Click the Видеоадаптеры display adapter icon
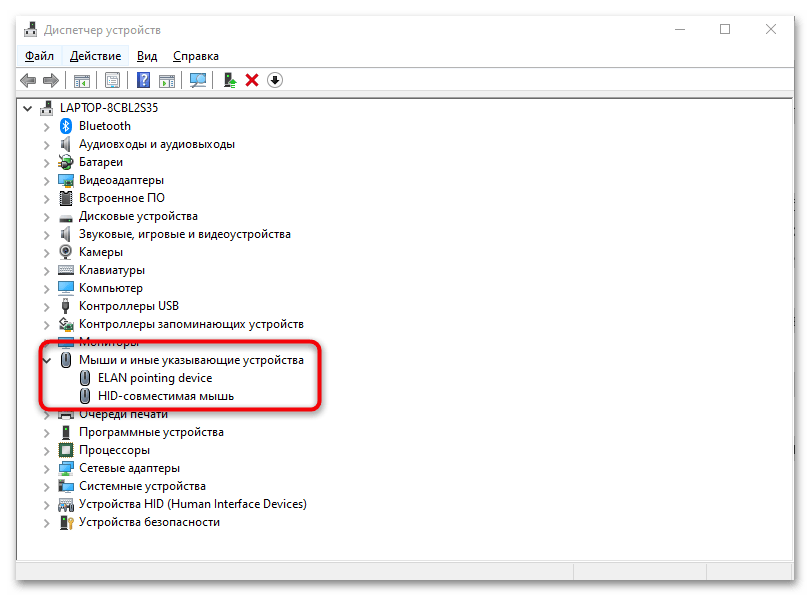 pyautogui.click(x=66, y=180)
